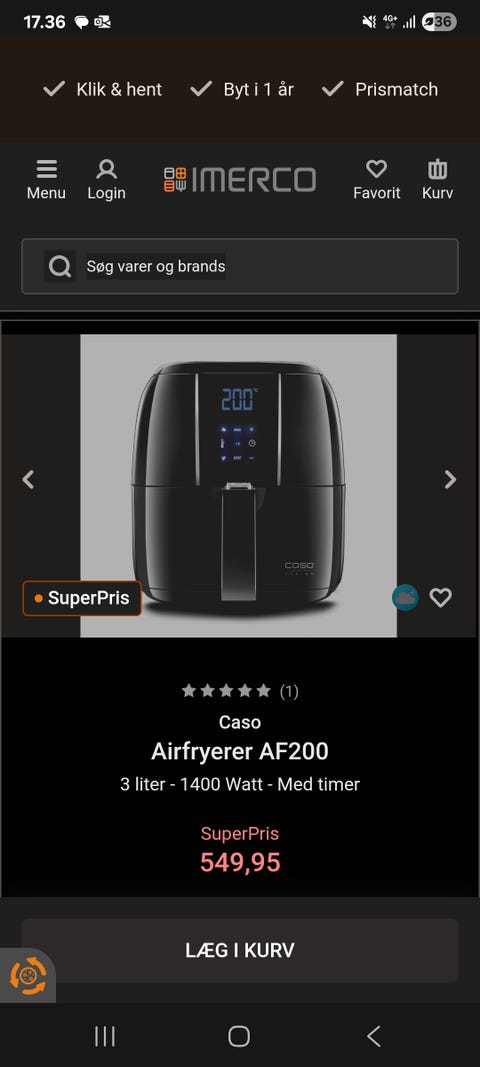Tap the SuperPris badge
480x1067 pixels.
click(82, 598)
